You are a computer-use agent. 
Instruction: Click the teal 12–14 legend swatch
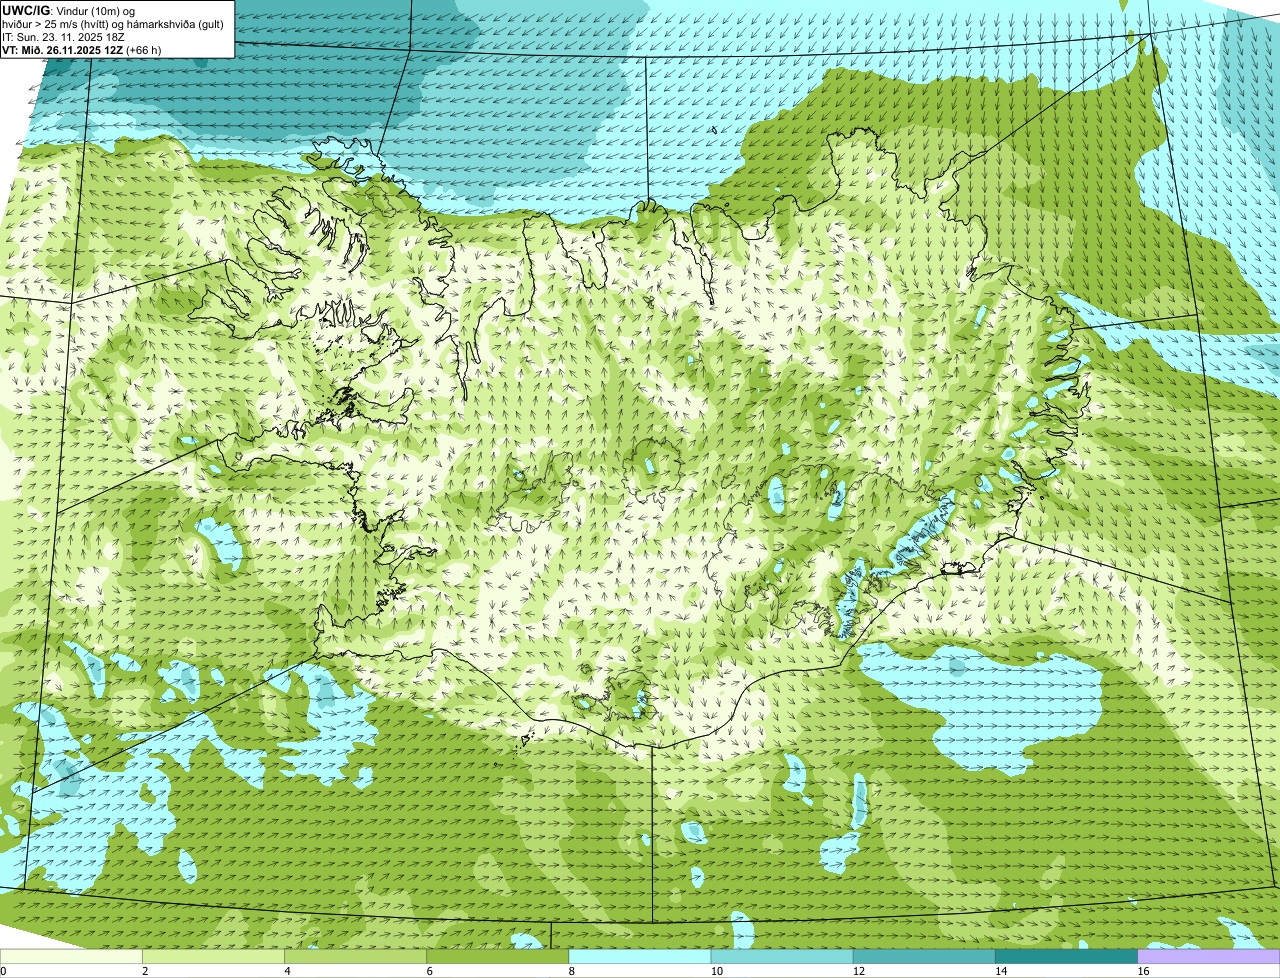click(925, 957)
